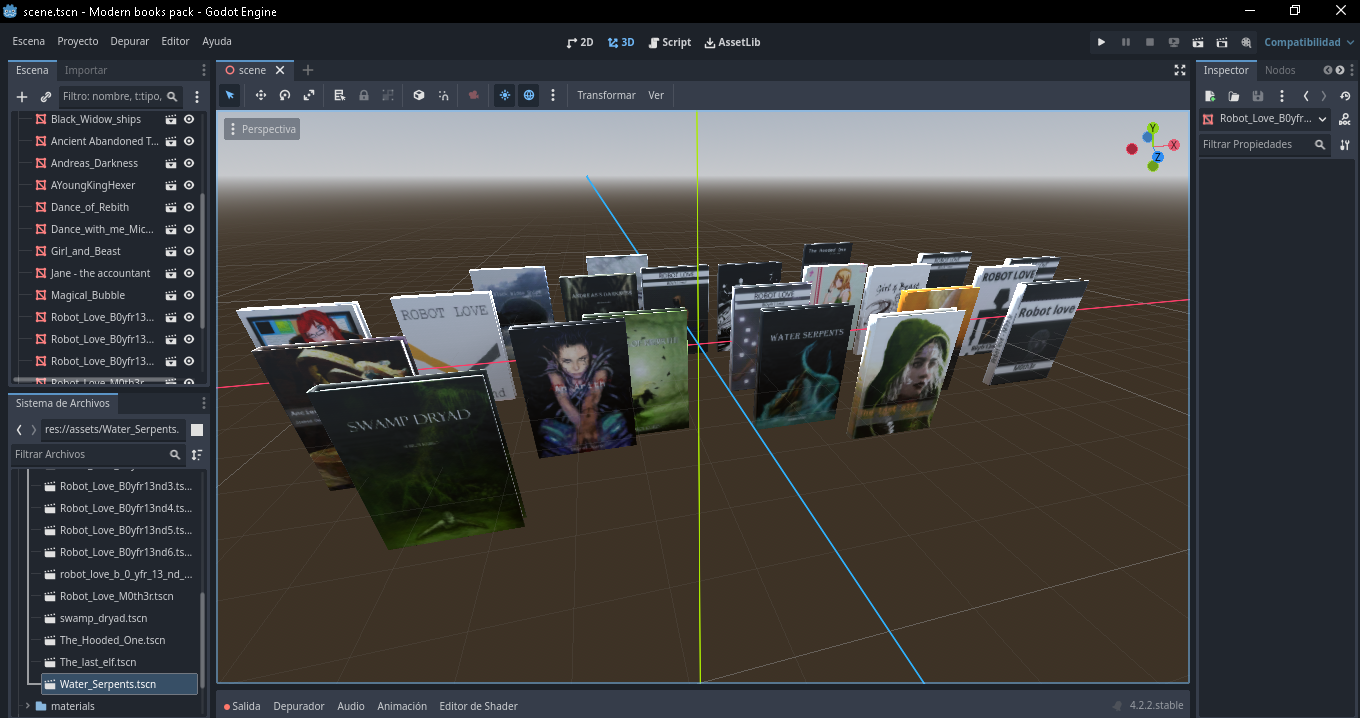Viewport: 1360px width, 718px height.
Task: Open Girl_and_Beast scene in editor clapper icon
Action: [x=171, y=251]
